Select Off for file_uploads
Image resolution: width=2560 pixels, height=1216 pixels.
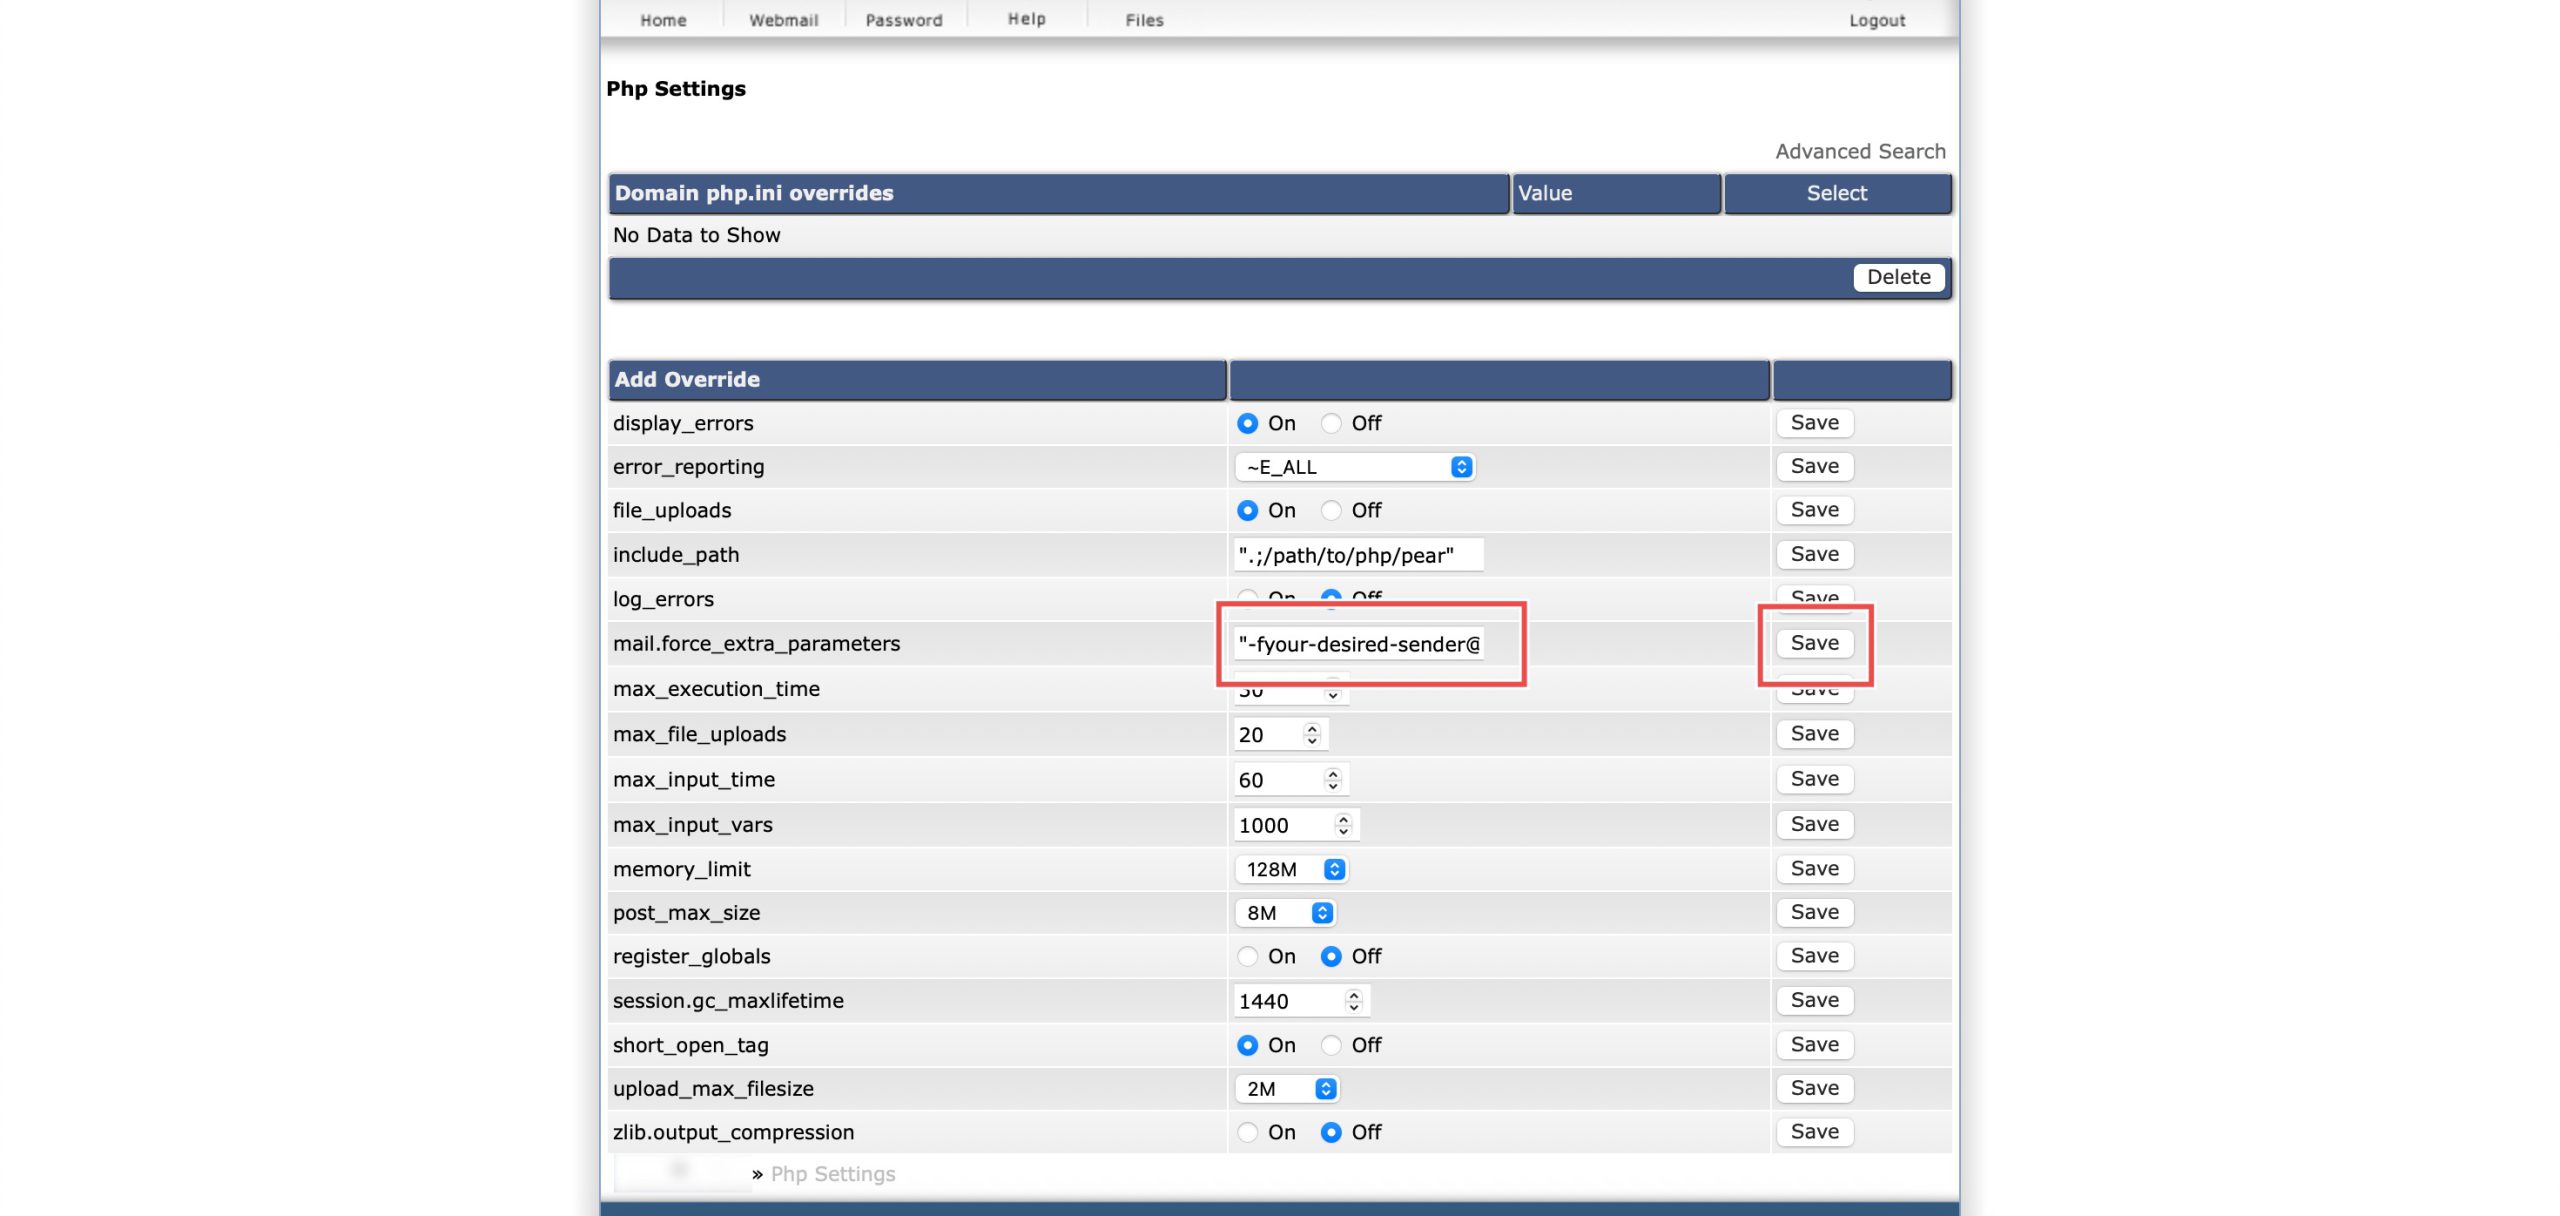tap(1331, 510)
